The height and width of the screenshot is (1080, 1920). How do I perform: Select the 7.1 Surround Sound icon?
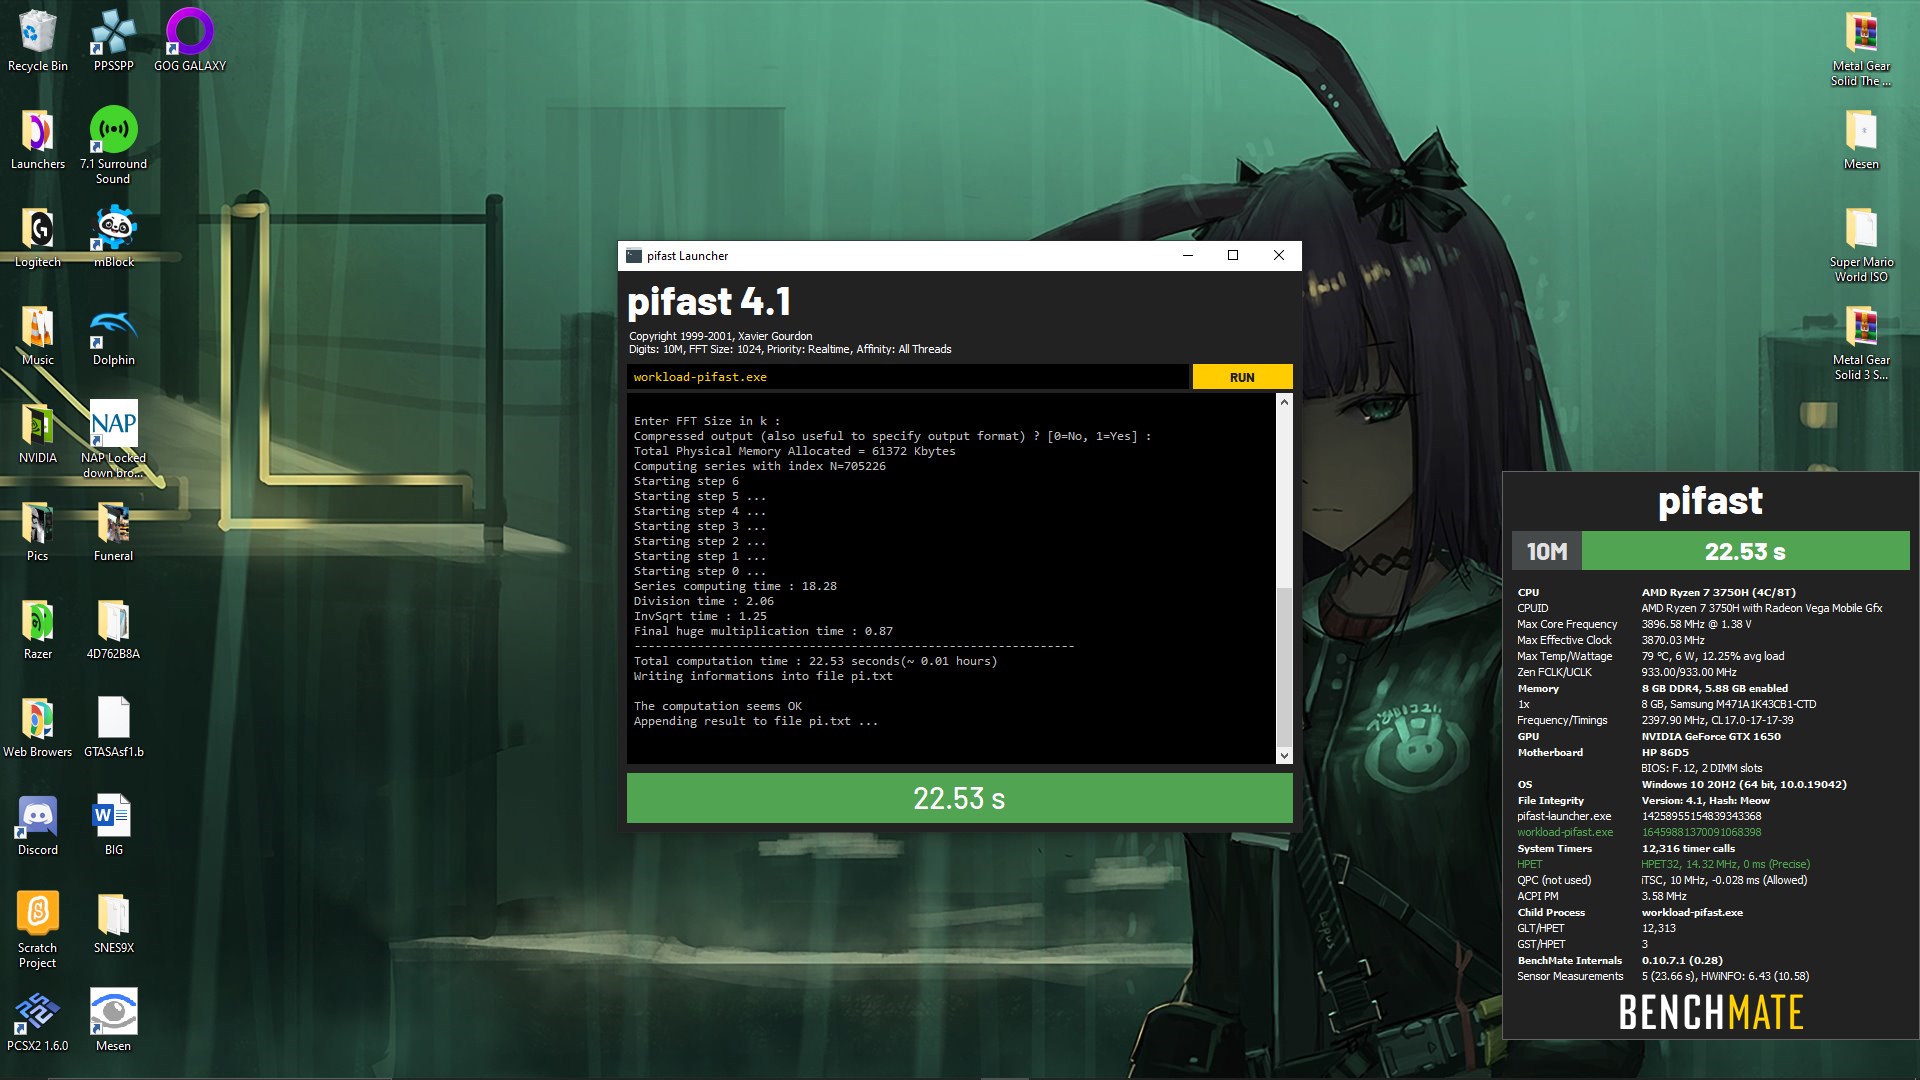pyautogui.click(x=113, y=145)
